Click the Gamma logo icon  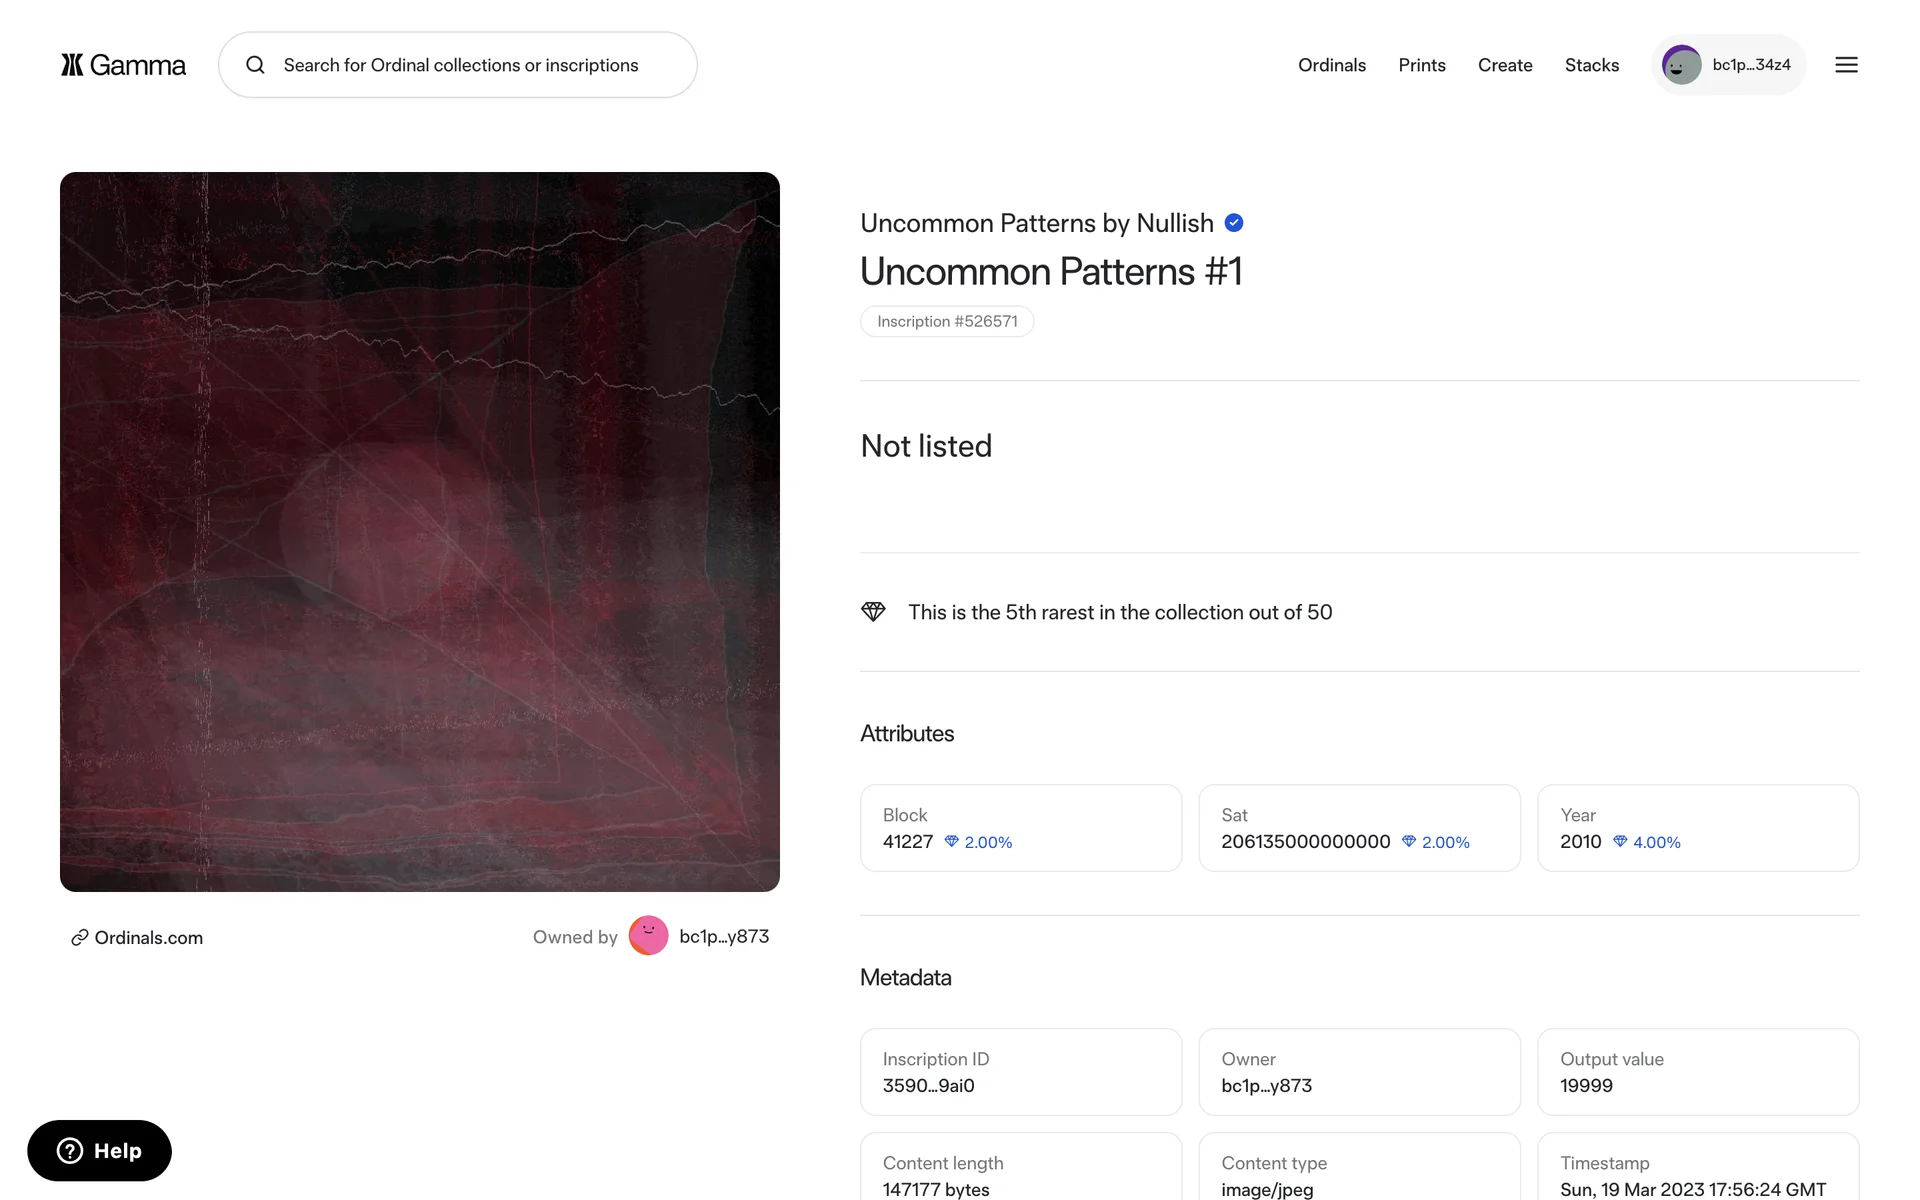pyautogui.click(x=72, y=65)
